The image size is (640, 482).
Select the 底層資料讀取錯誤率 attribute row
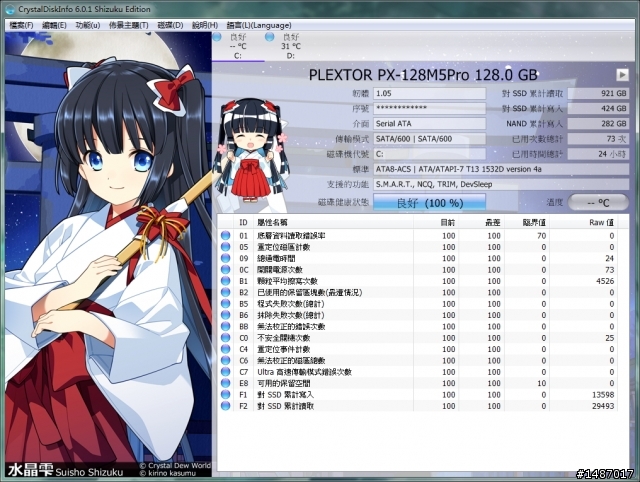coord(417,235)
